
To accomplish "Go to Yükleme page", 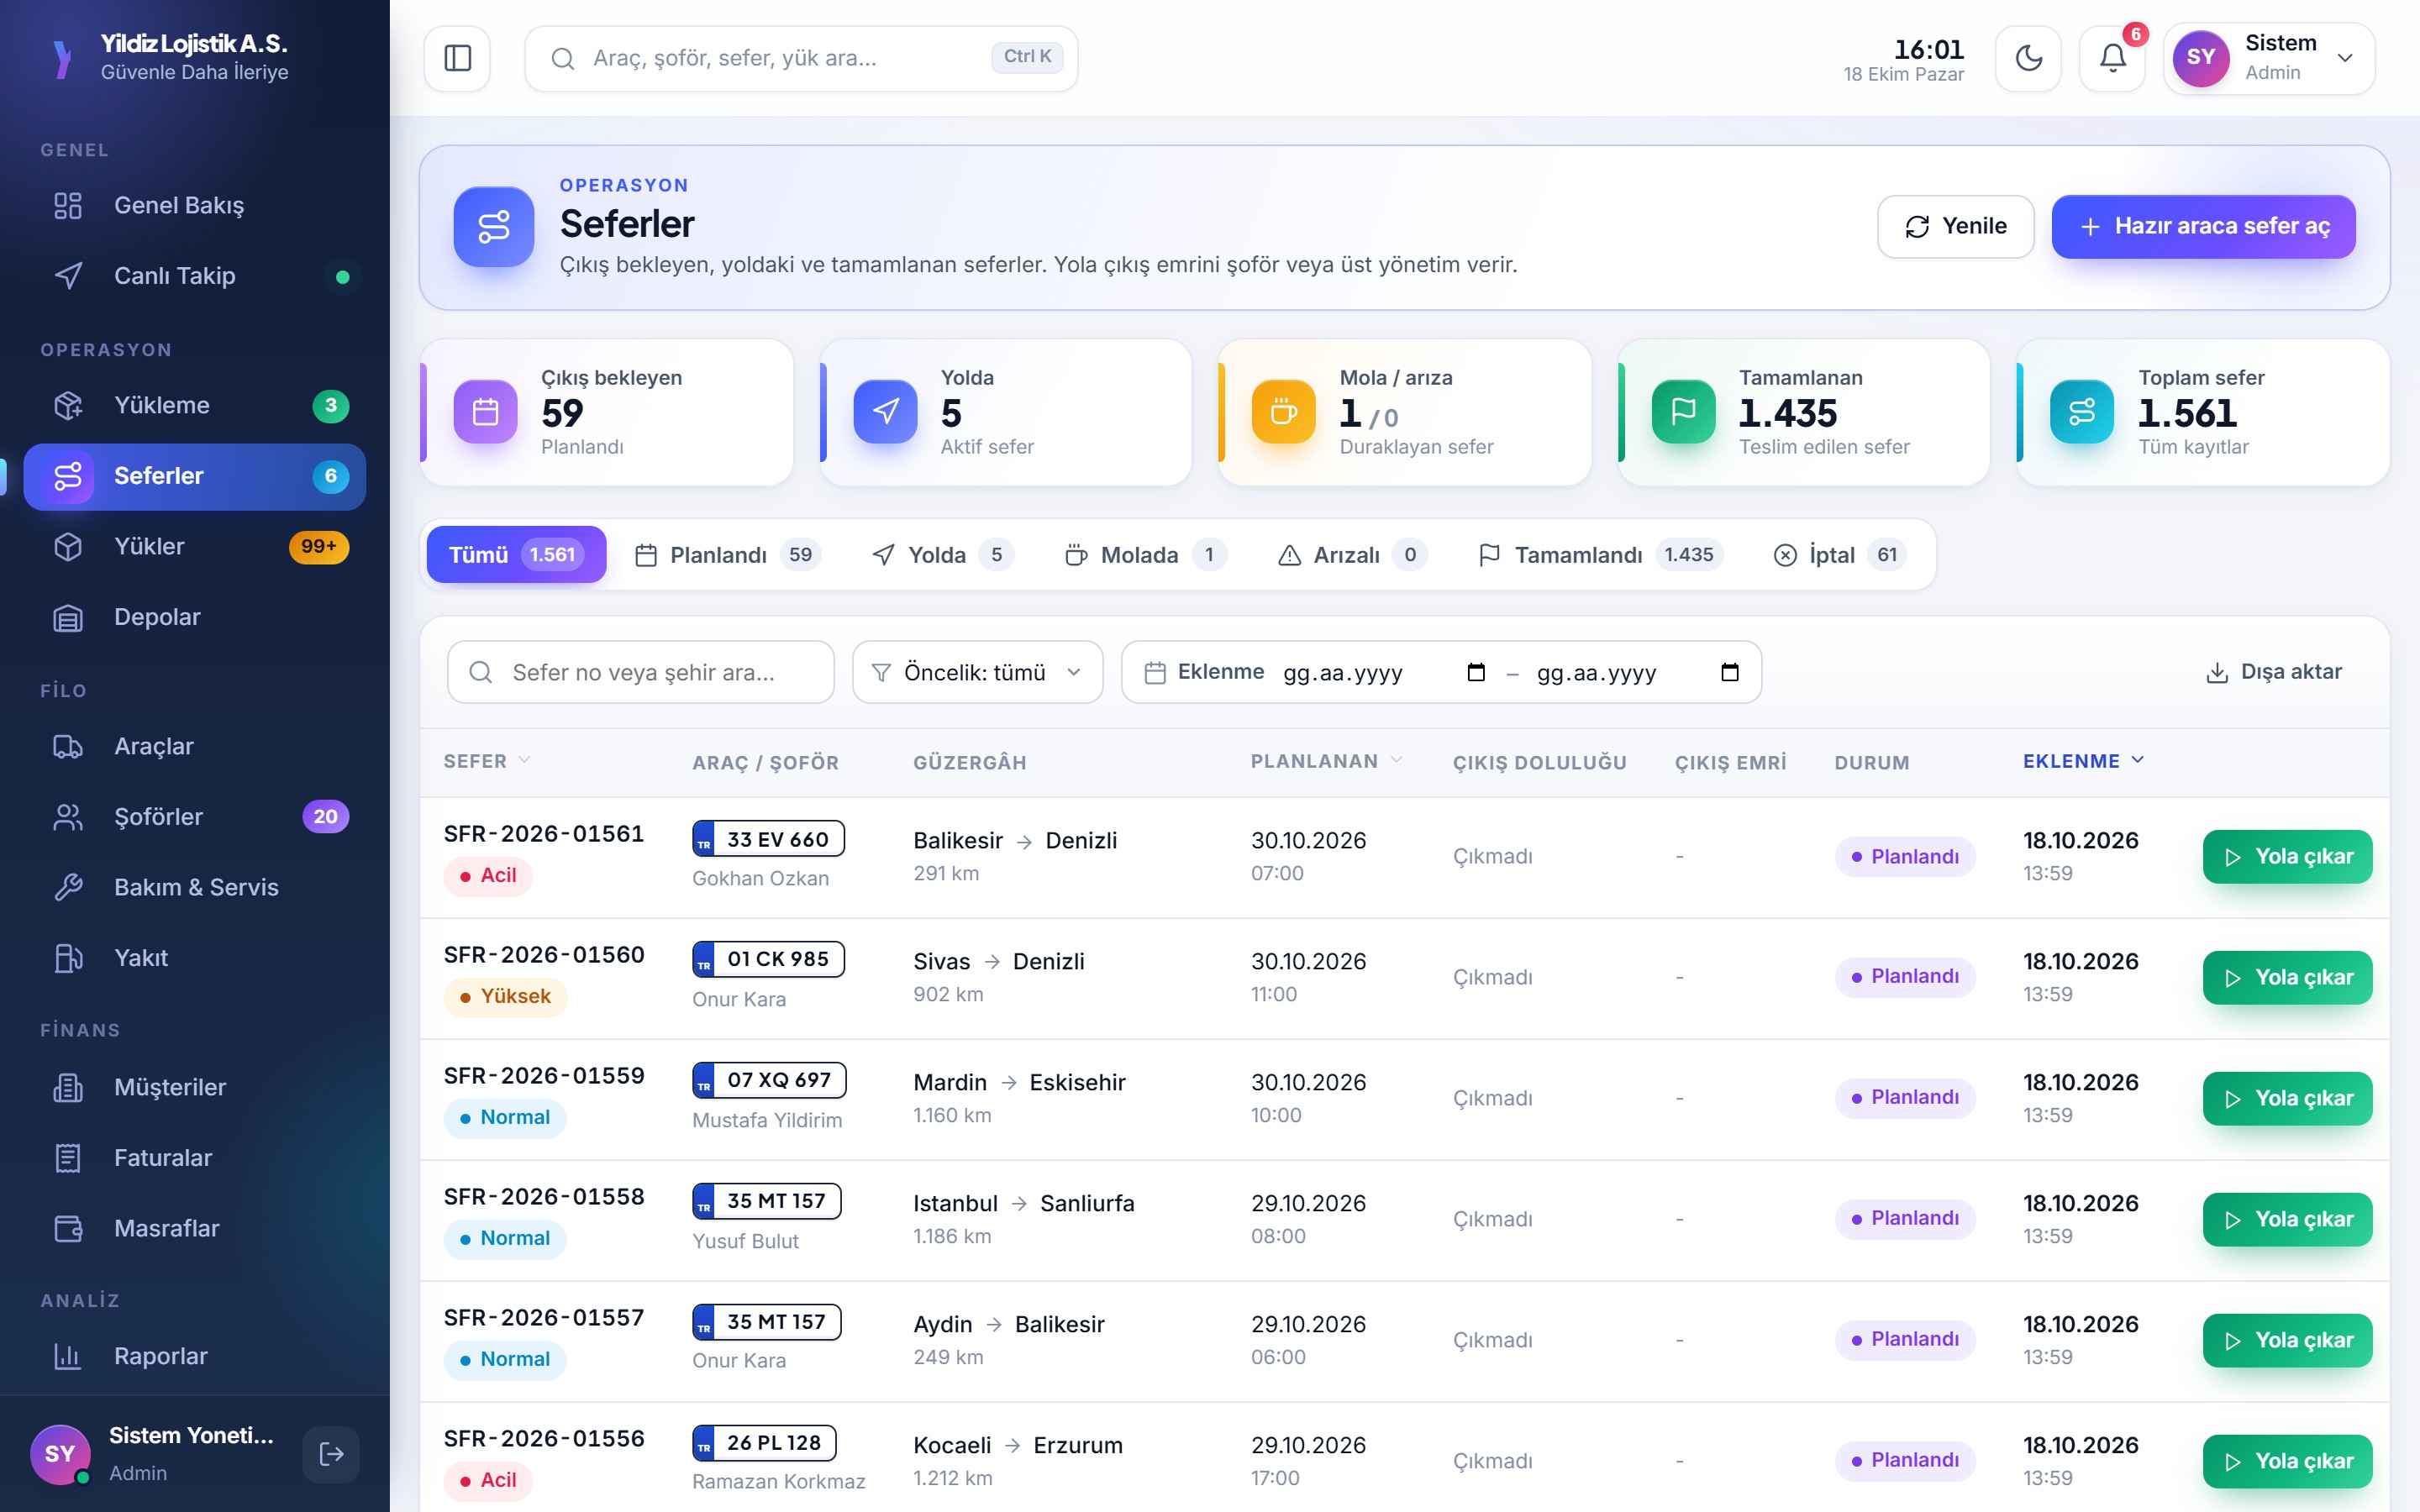I will pyautogui.click(x=195, y=406).
